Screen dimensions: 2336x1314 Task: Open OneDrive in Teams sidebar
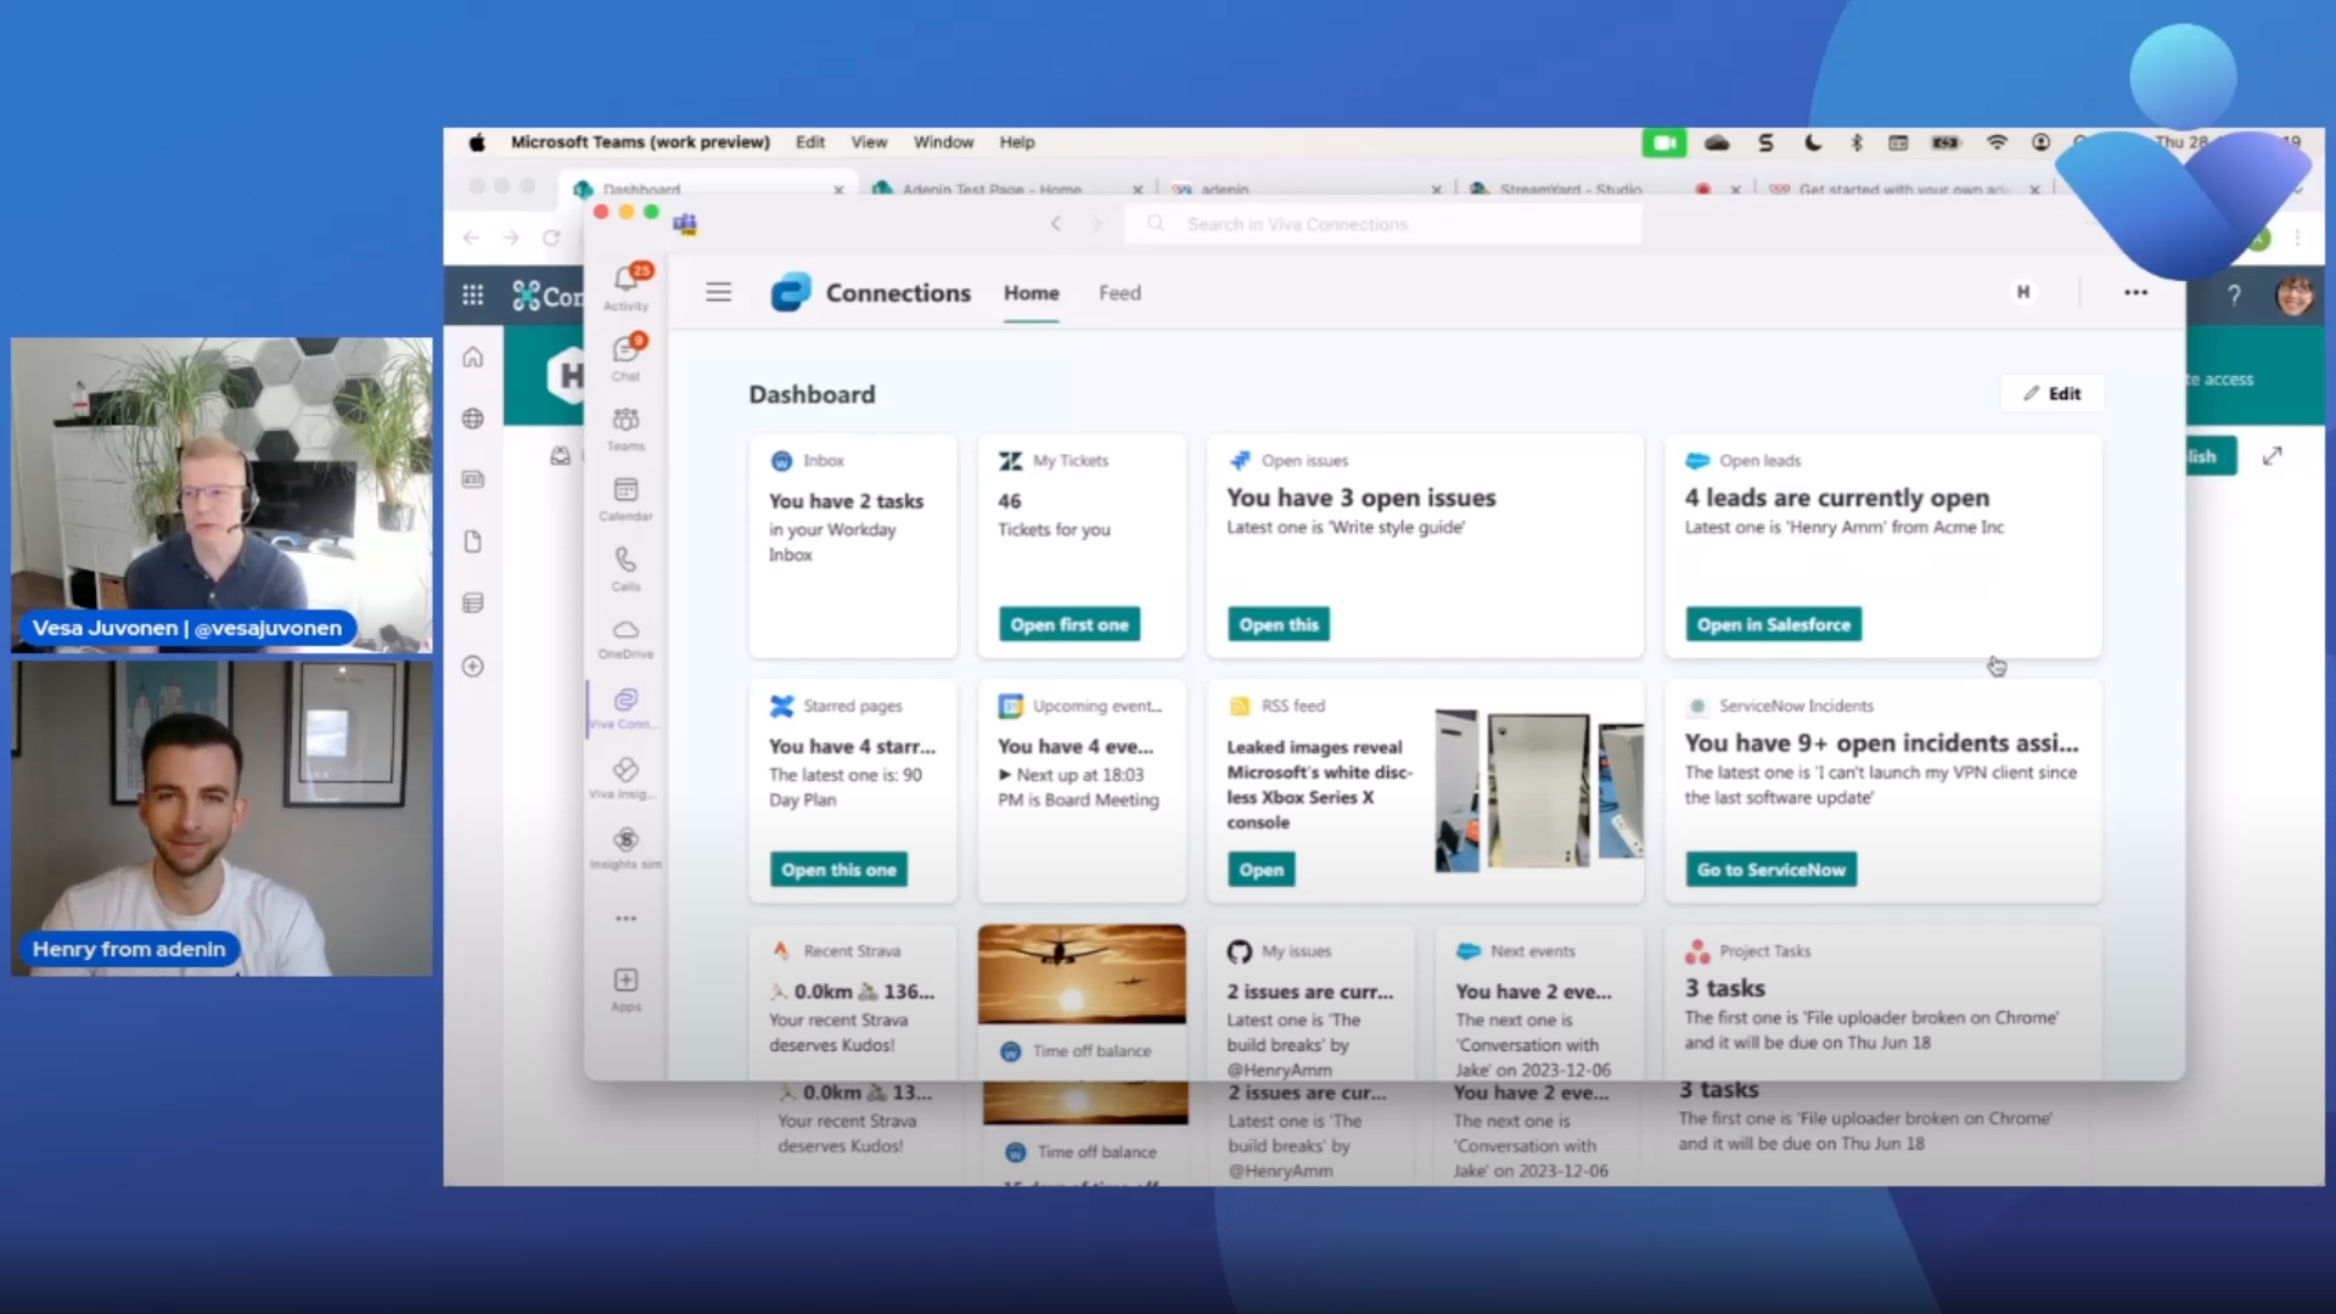[x=626, y=638]
